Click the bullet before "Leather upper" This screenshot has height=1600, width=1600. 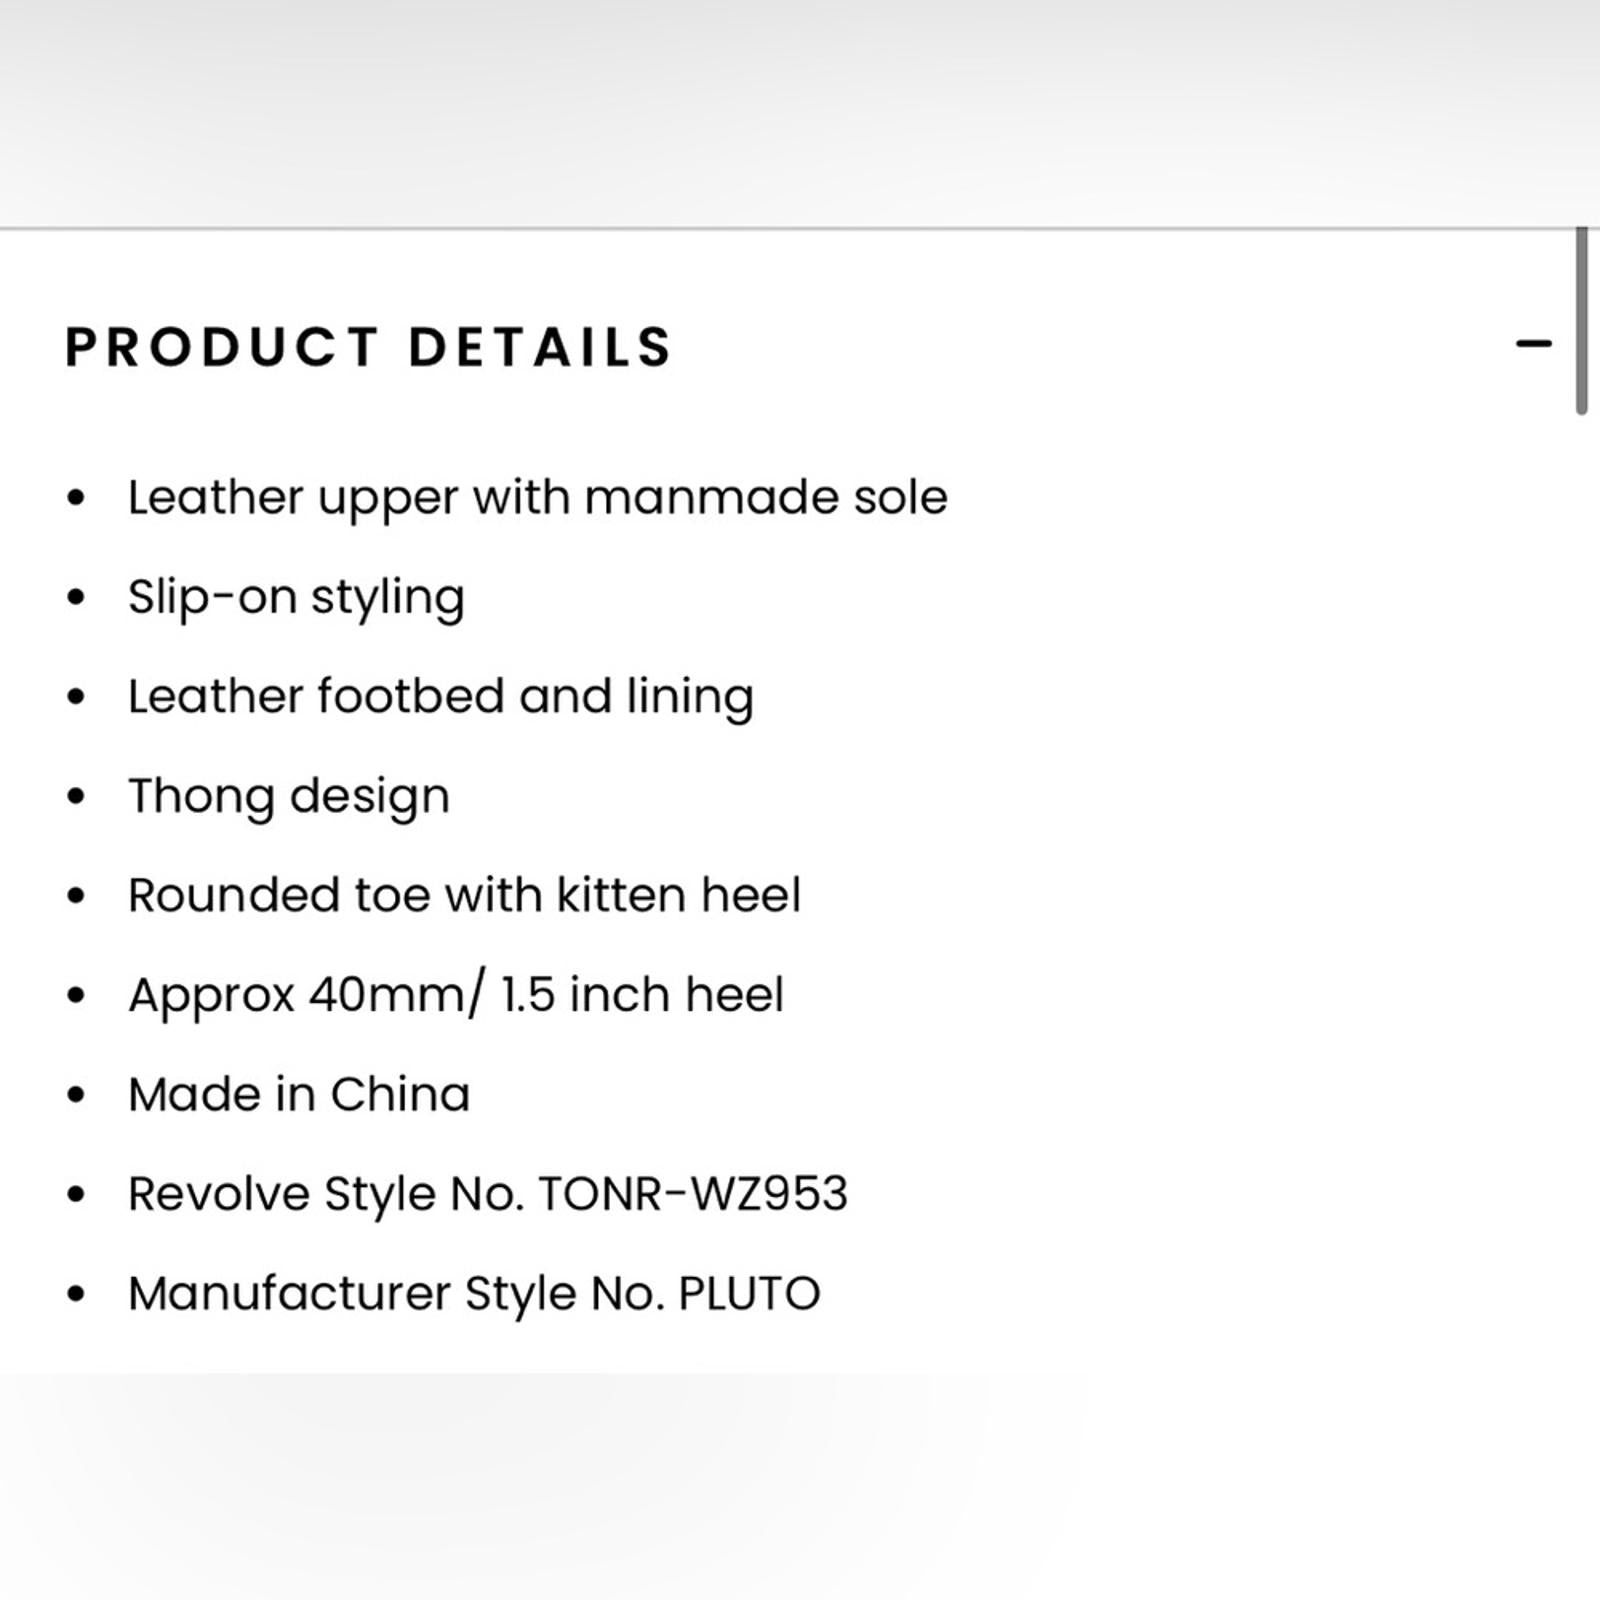76,497
